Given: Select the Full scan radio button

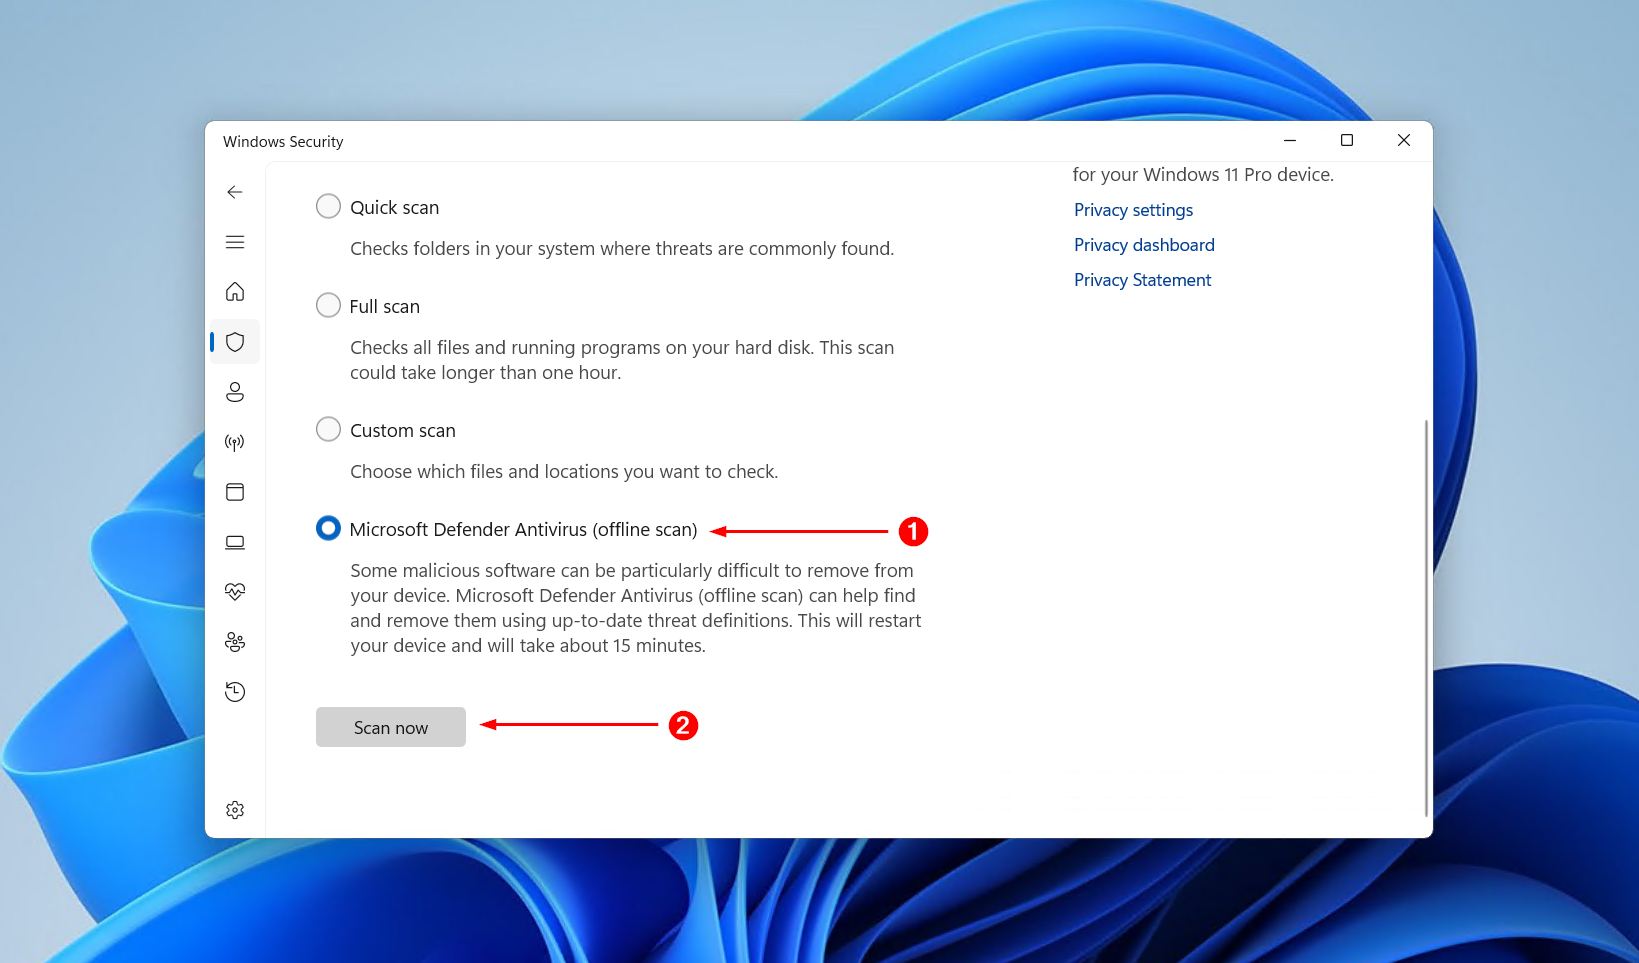Looking at the screenshot, I should coord(328,306).
